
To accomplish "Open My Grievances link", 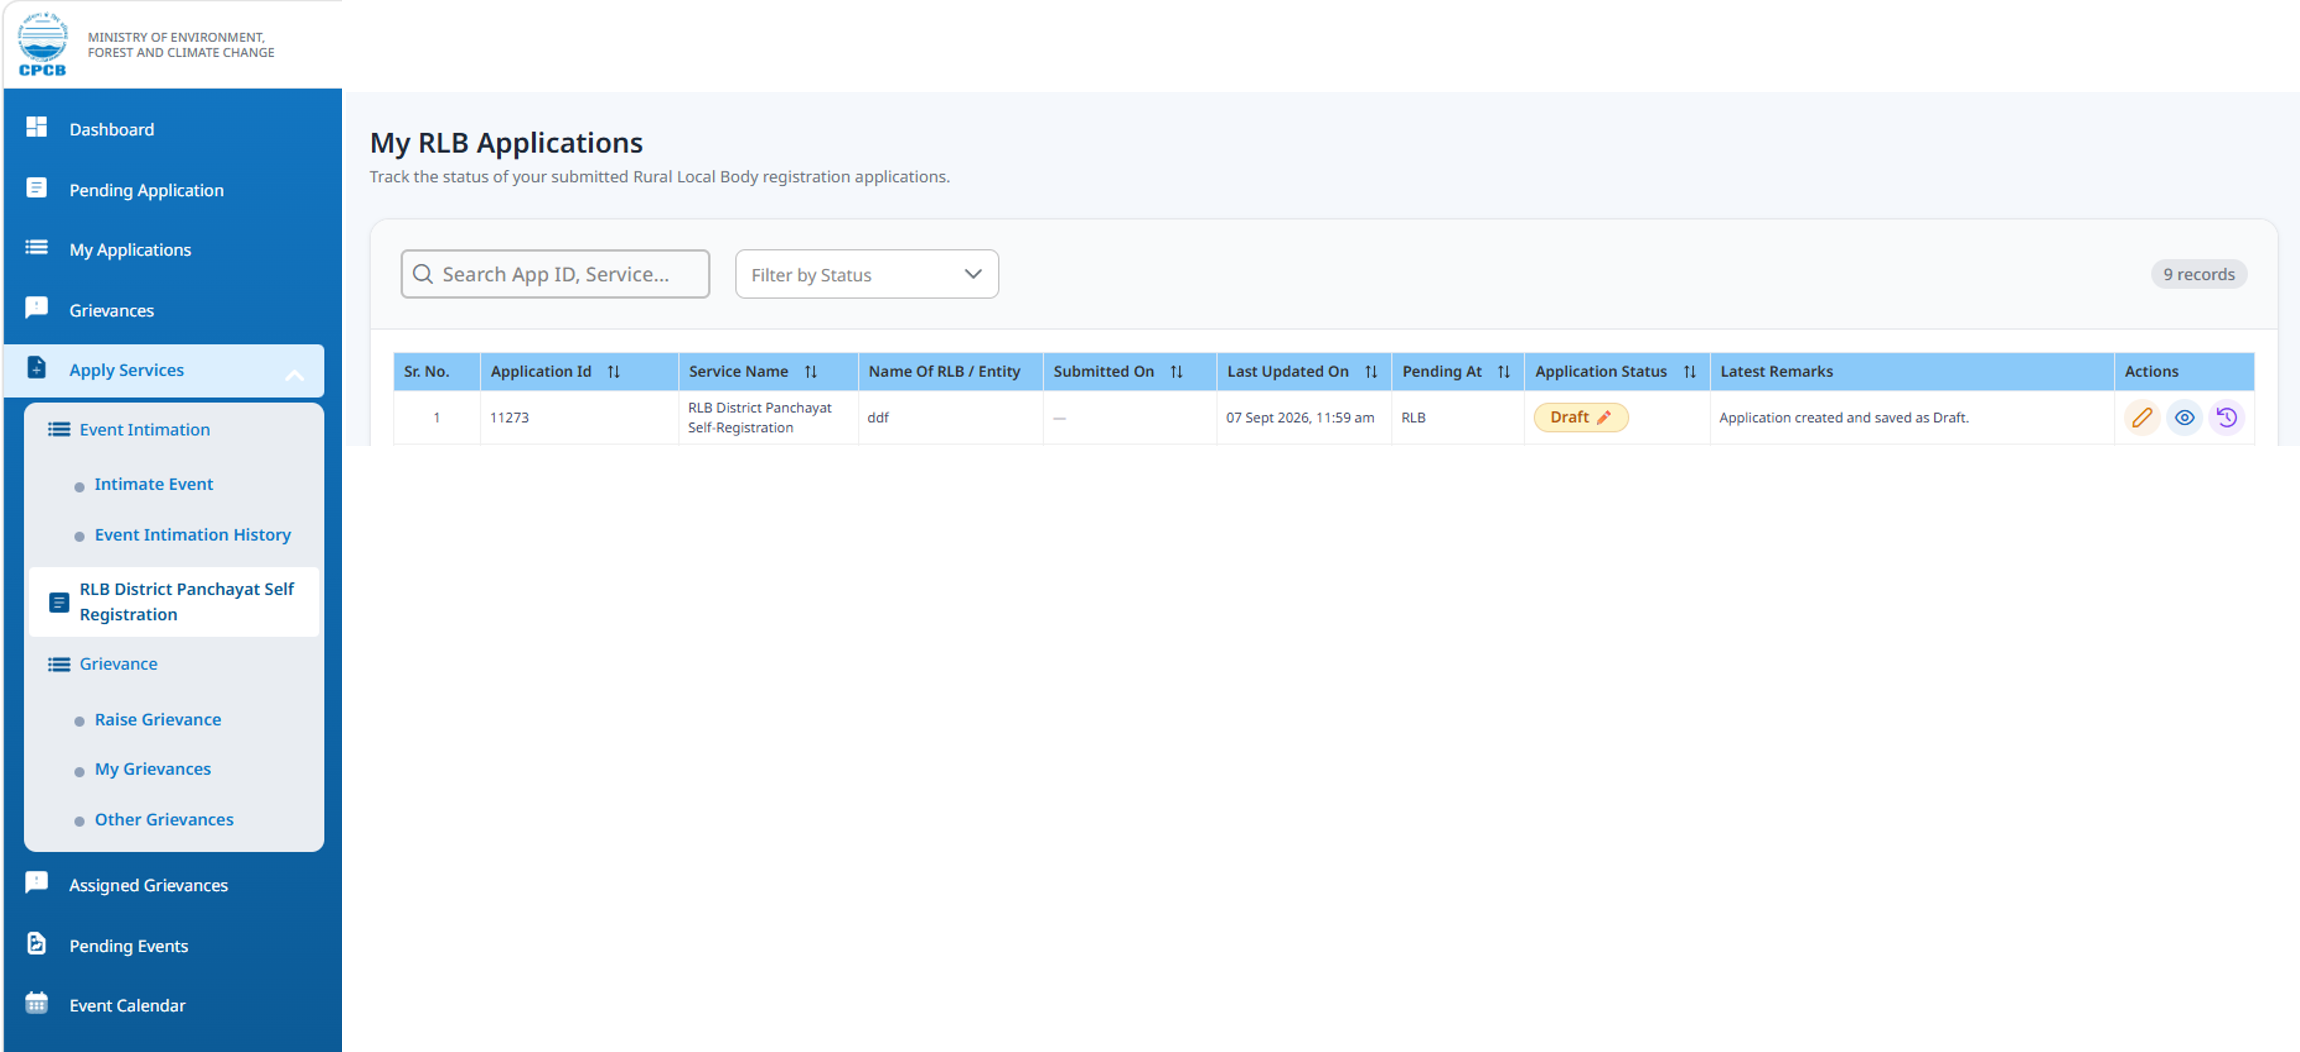I will (152, 769).
